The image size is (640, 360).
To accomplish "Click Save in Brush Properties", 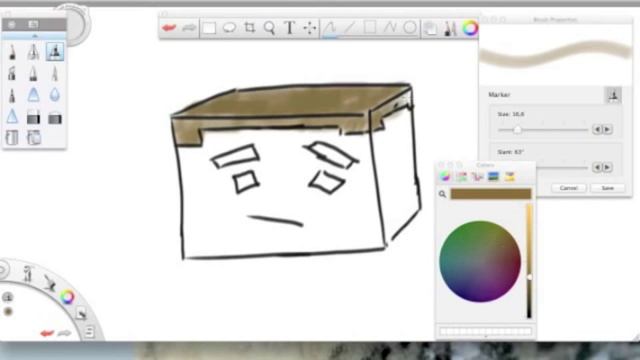I will click(x=607, y=188).
